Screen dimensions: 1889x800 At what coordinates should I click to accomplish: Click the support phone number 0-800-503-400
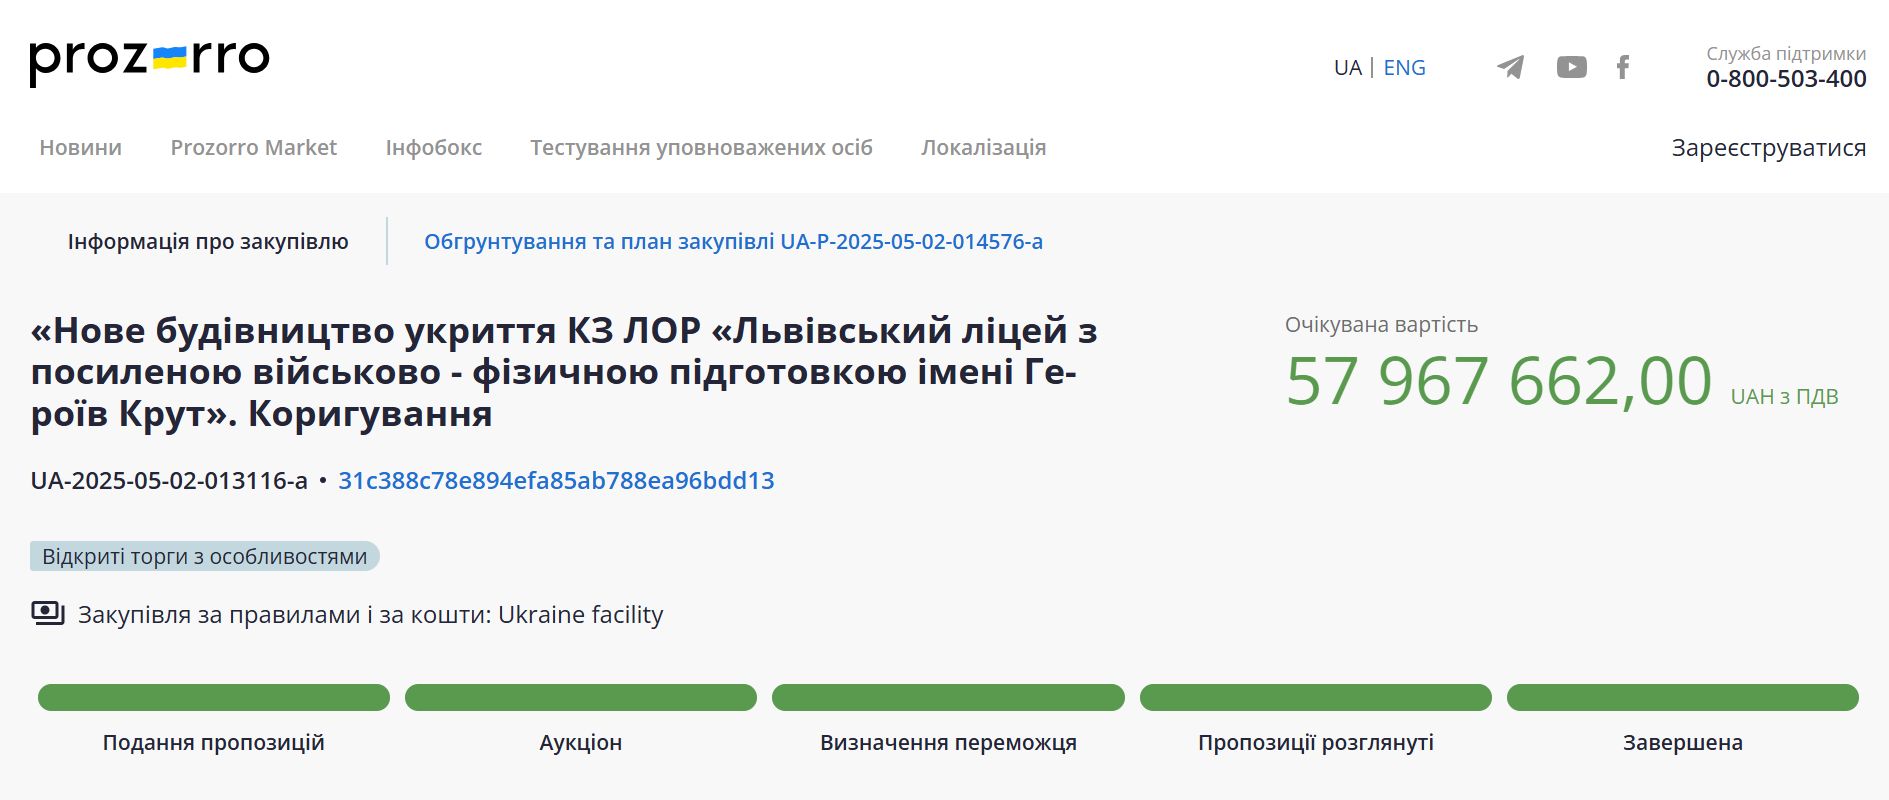(1786, 79)
